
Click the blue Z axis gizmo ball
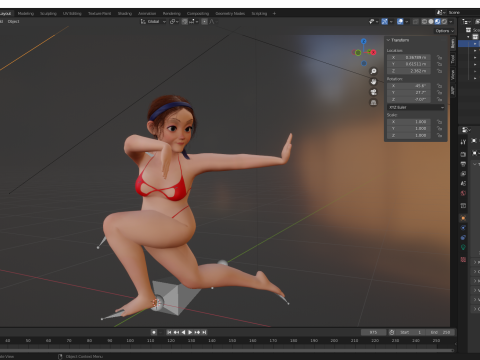(364, 41)
